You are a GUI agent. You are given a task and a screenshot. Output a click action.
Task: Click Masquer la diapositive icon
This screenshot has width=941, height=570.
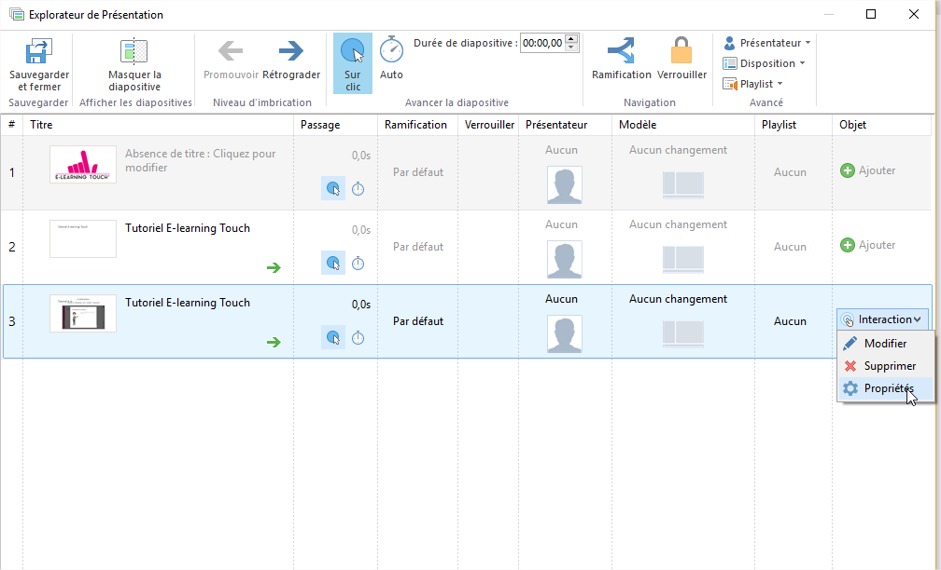coord(134,52)
